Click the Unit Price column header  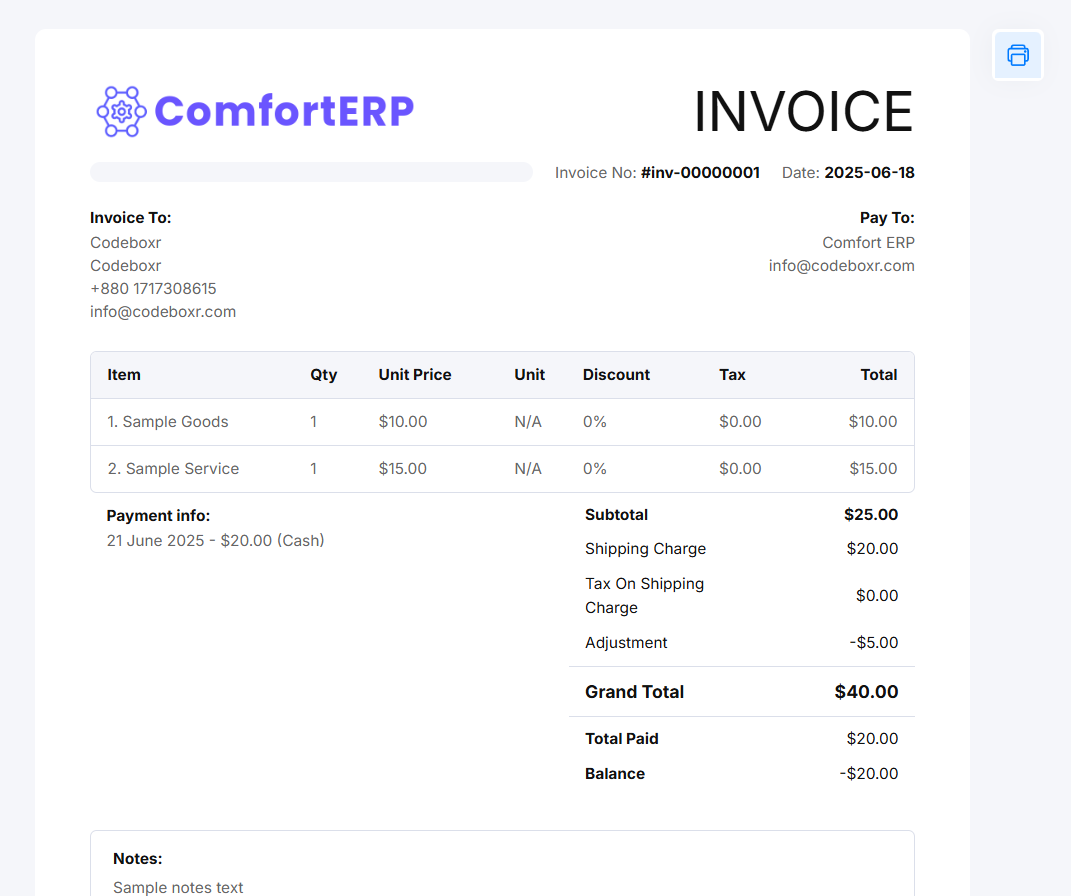click(414, 375)
